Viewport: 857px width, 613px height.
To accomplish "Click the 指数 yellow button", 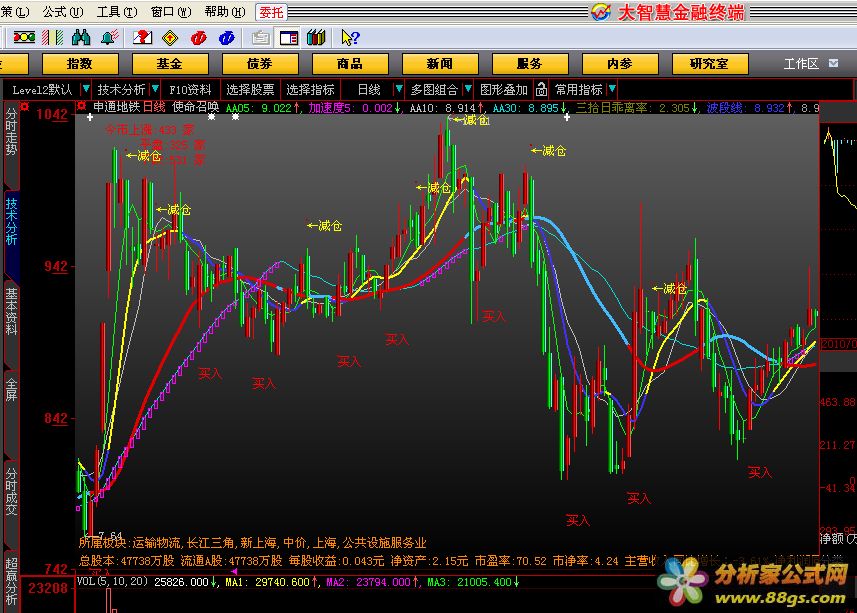I will pyautogui.click(x=80, y=64).
